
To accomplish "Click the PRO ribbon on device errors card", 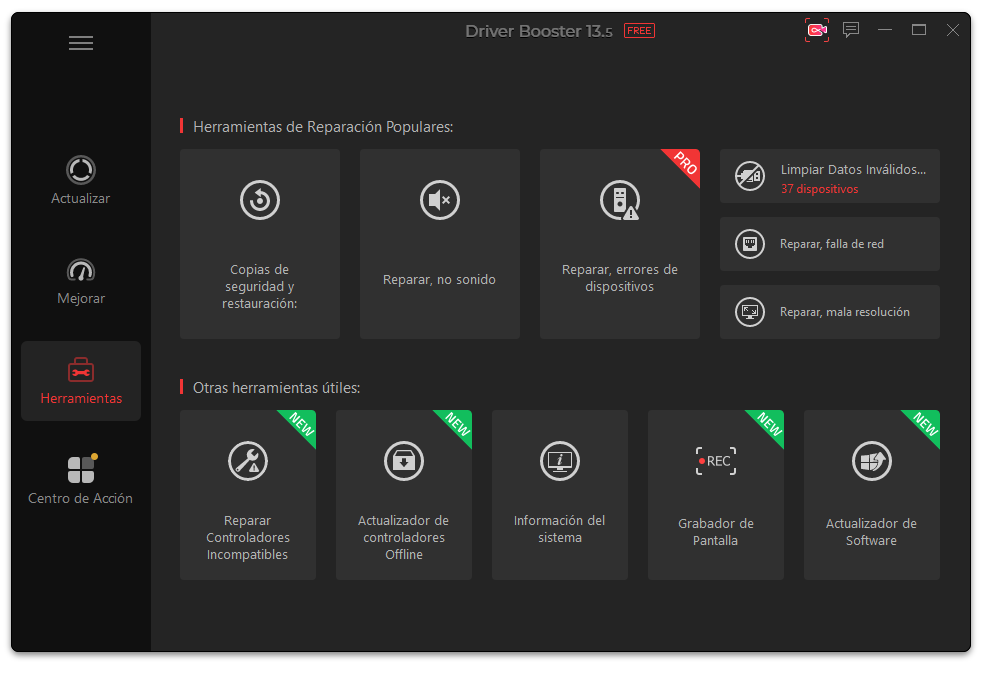I will 685,163.
